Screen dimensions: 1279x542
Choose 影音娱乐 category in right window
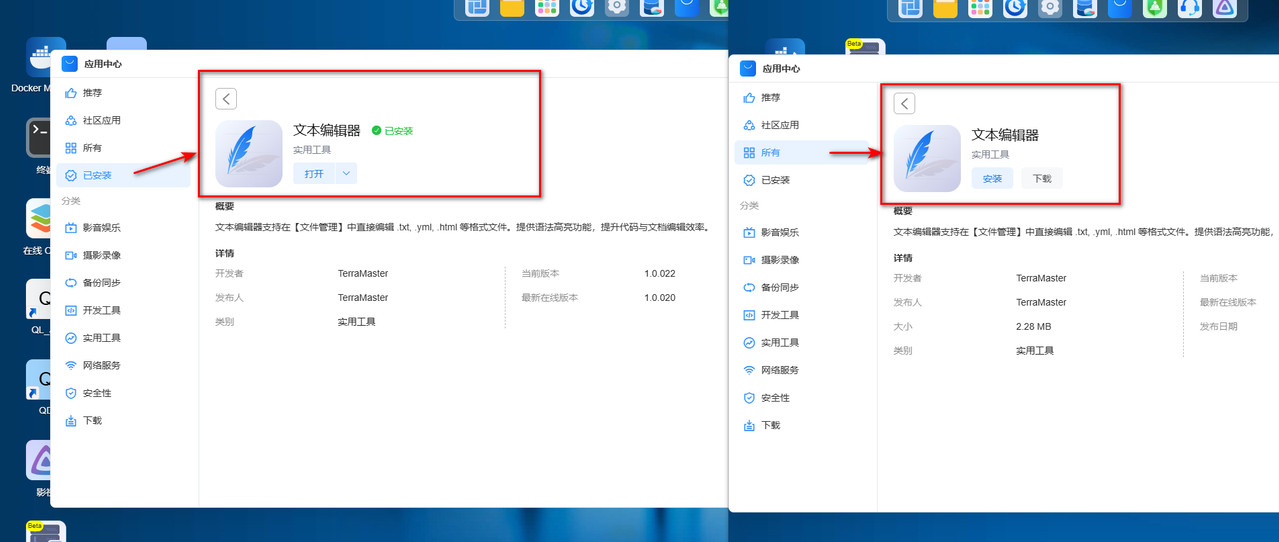[x=802, y=232]
